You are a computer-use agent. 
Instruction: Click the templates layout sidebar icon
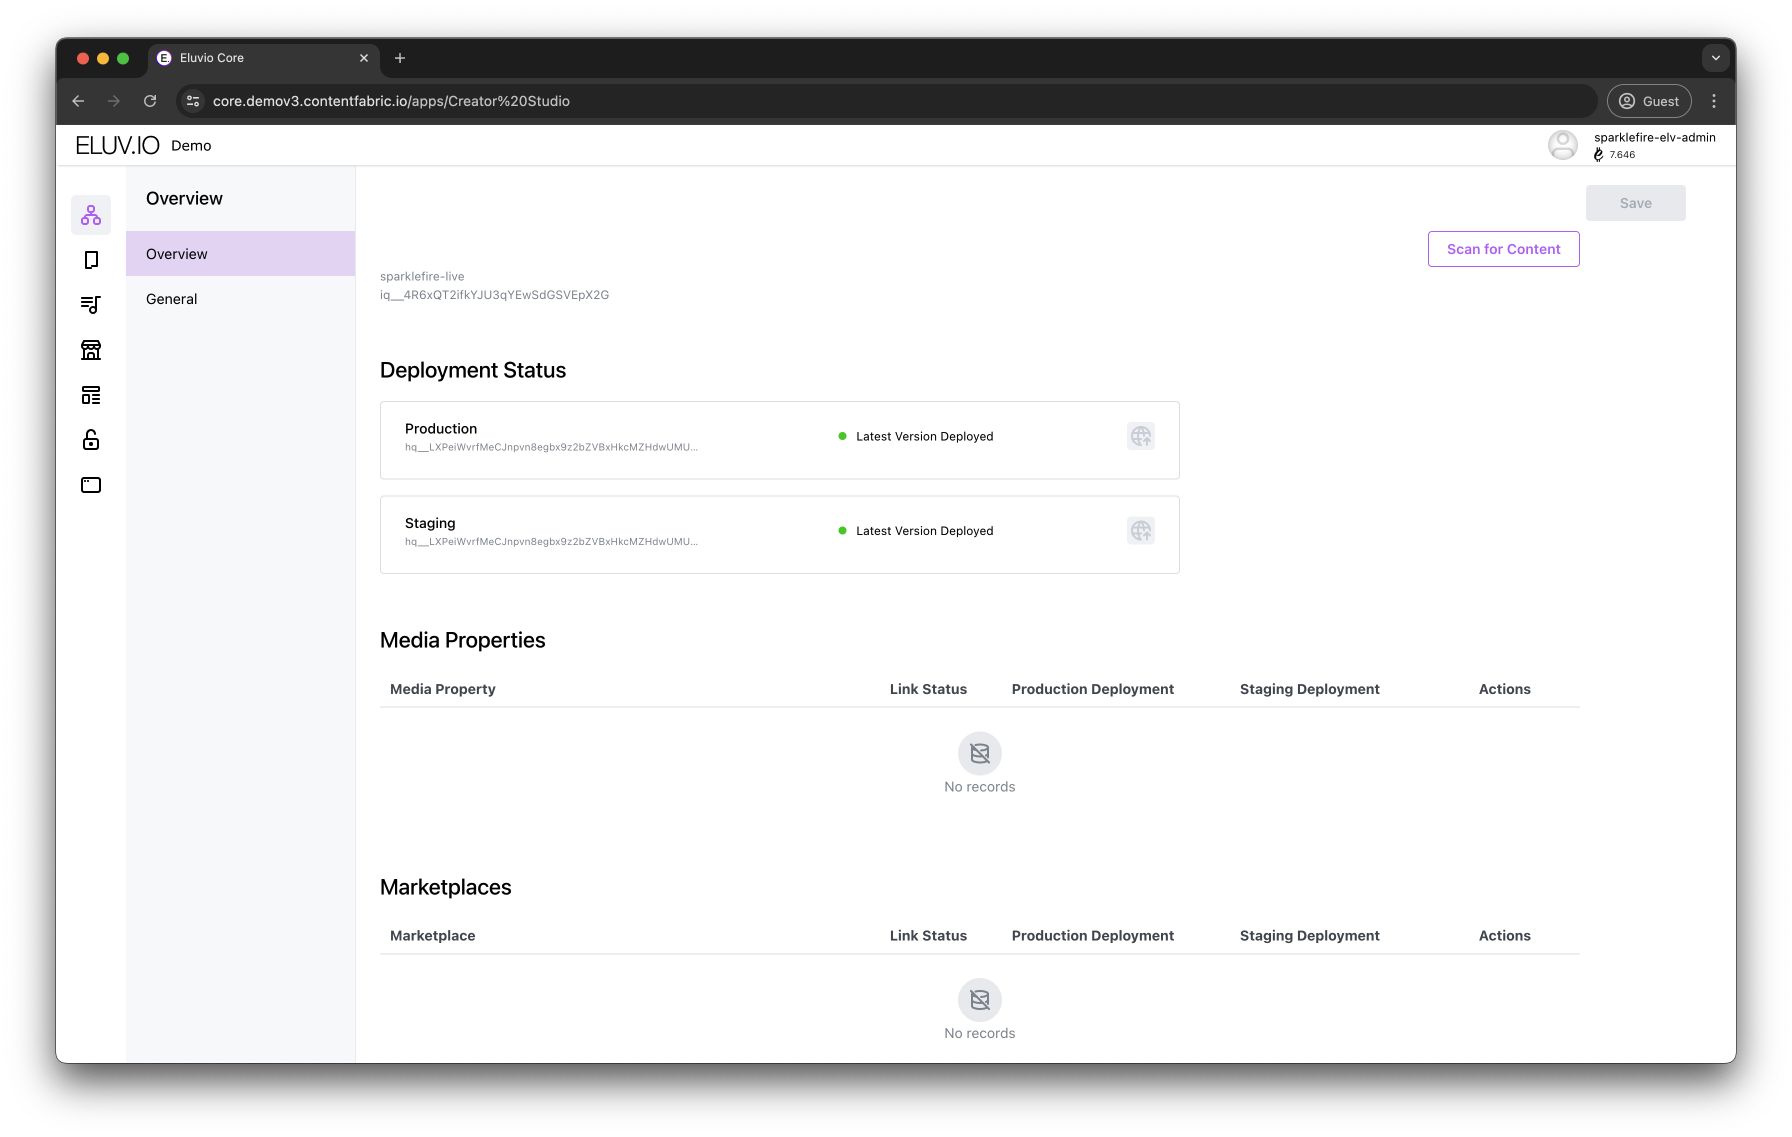pos(91,395)
